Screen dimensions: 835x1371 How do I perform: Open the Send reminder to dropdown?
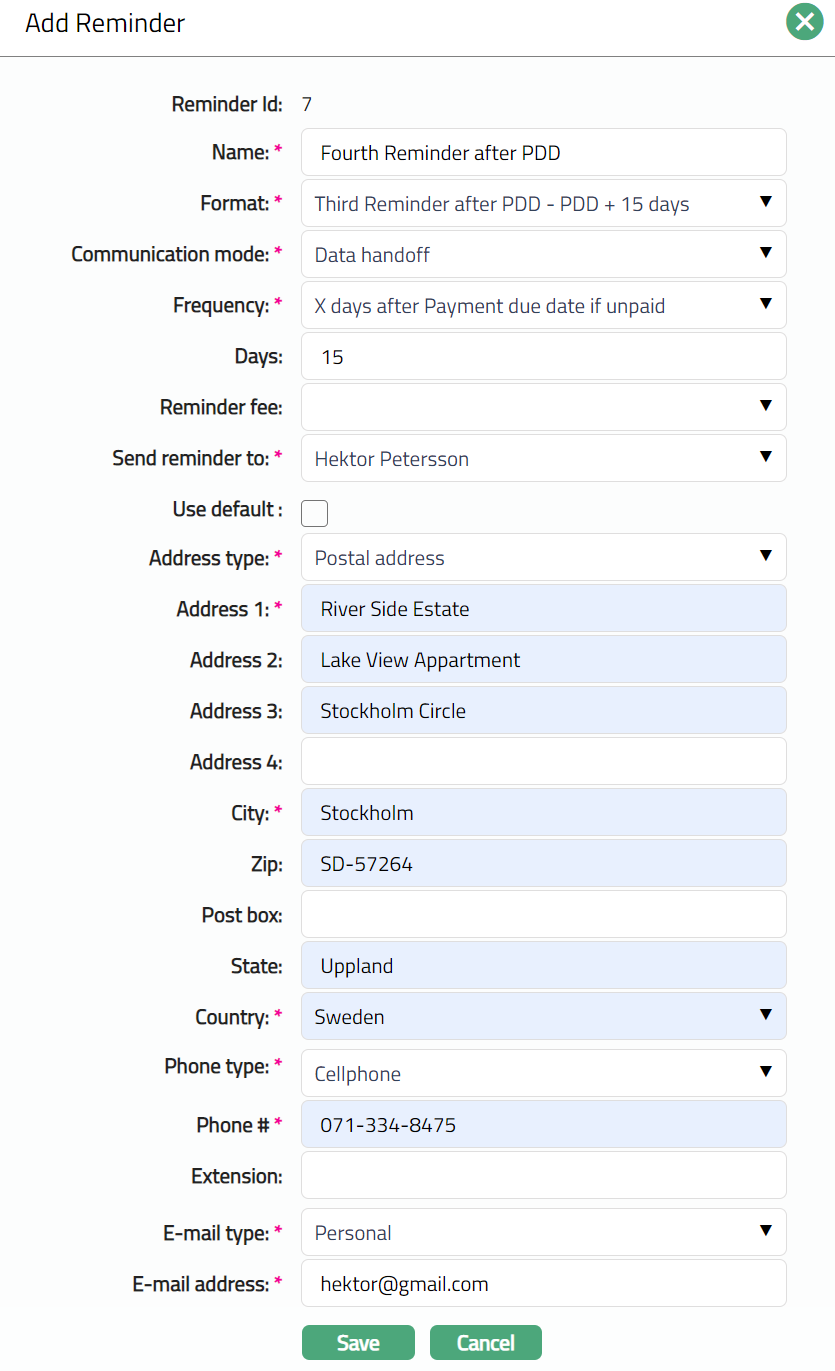click(x=543, y=458)
